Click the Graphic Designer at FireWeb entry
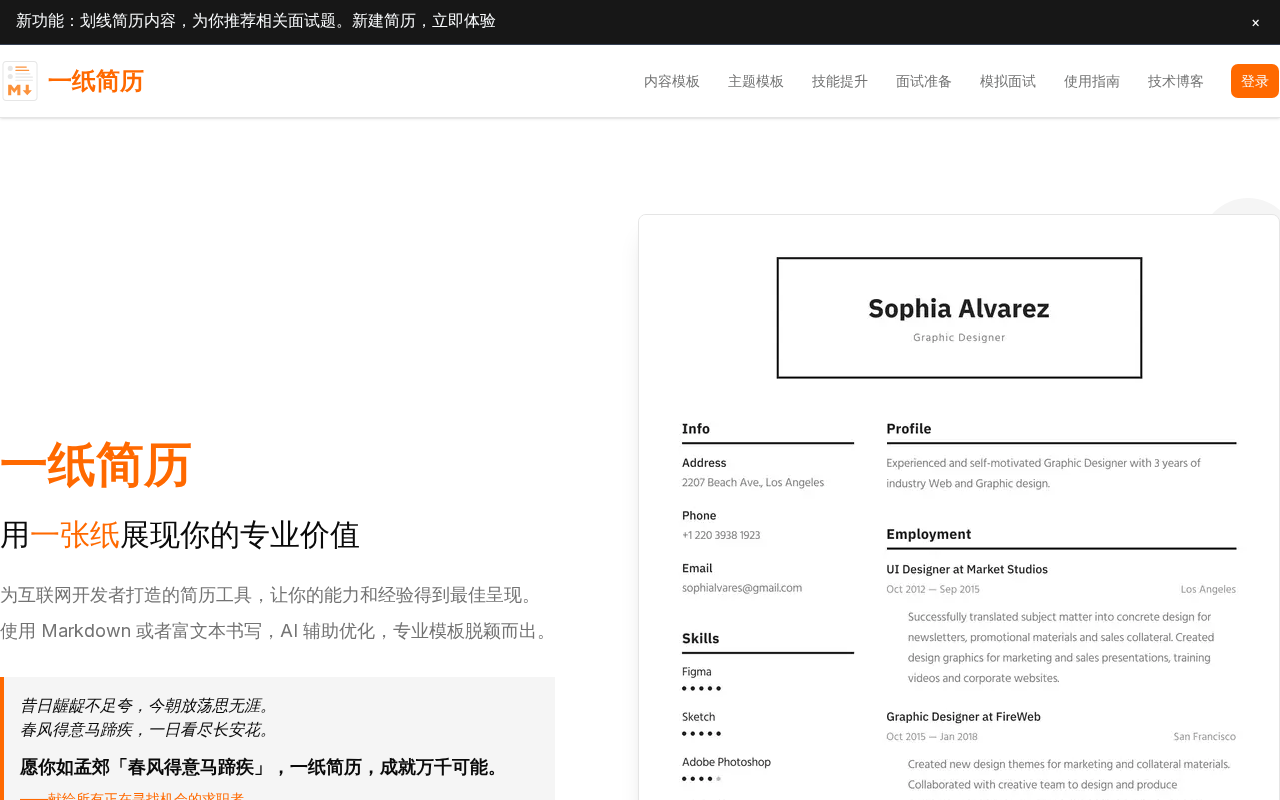Screen dimensions: 1280x800 963,717
